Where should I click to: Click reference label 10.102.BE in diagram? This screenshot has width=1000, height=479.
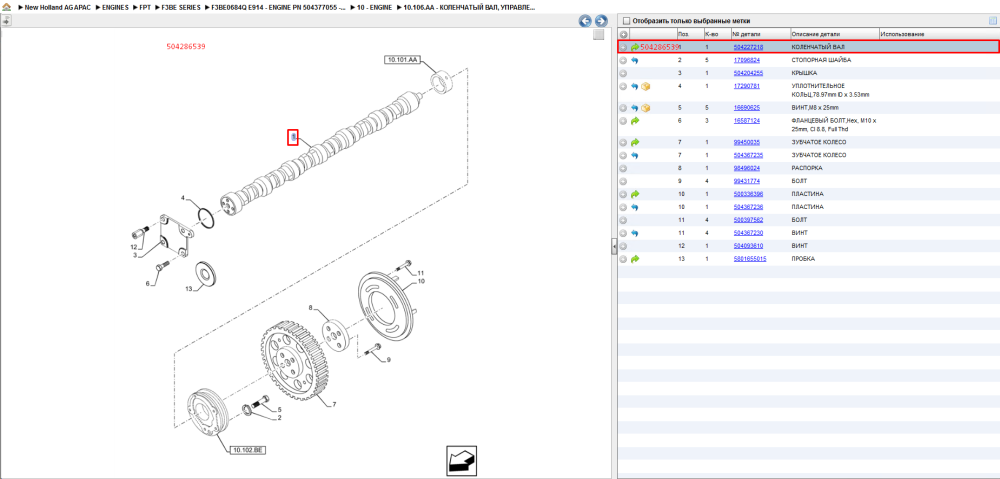pyautogui.click(x=247, y=450)
